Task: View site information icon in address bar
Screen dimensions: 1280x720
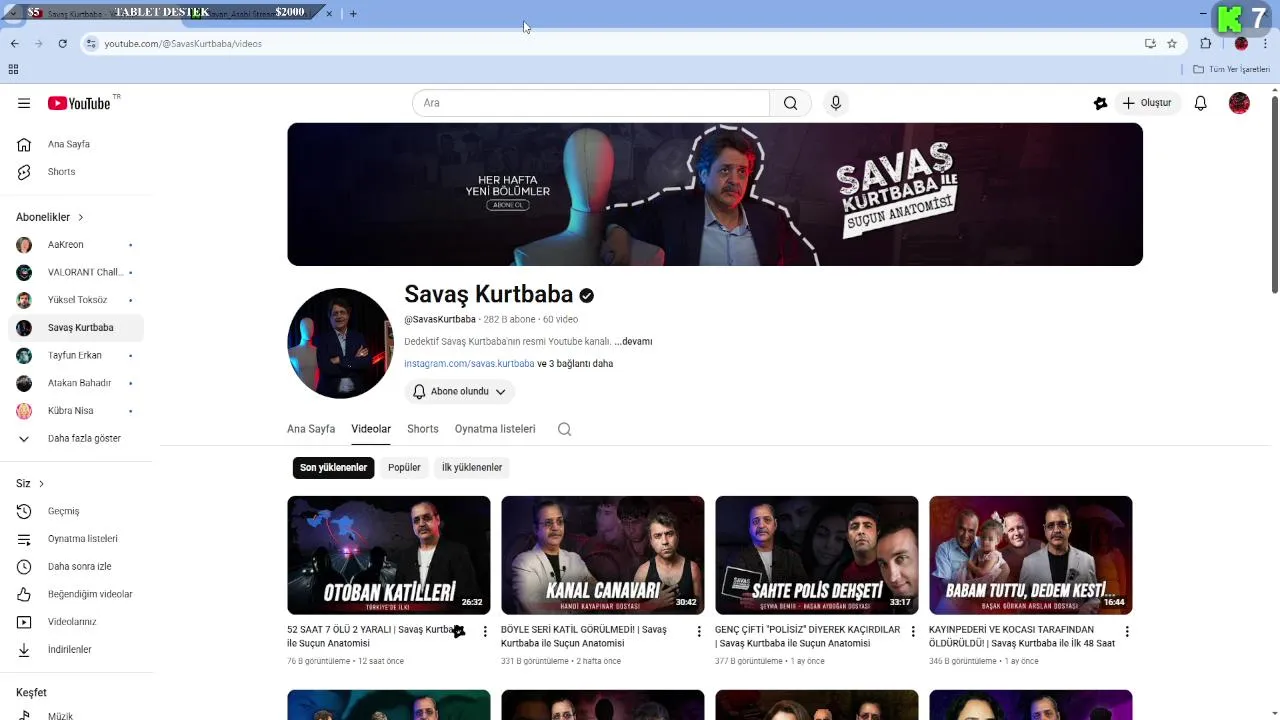Action: 91,43
